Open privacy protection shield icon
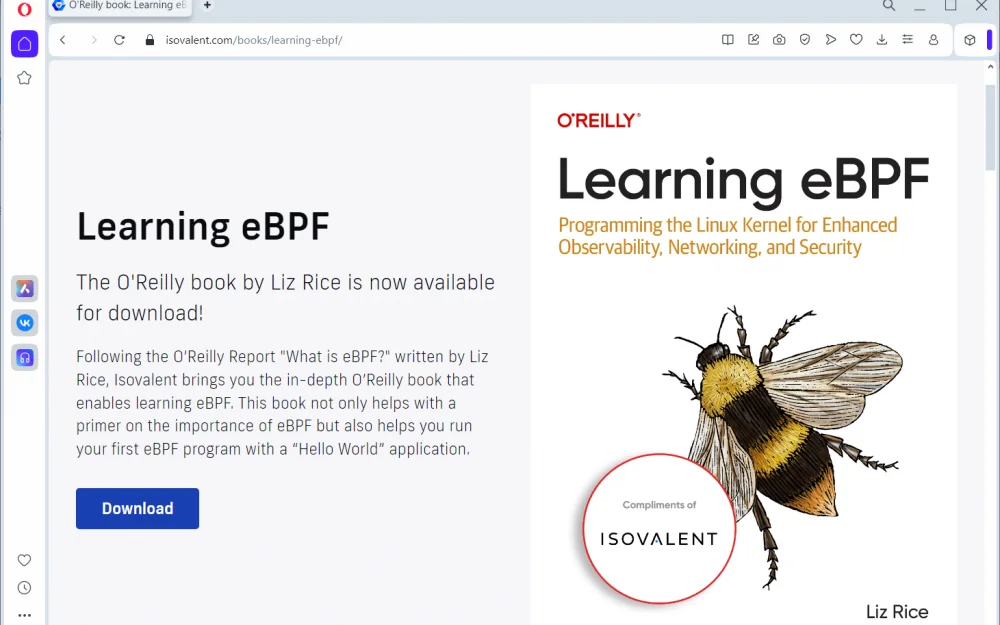 (805, 40)
